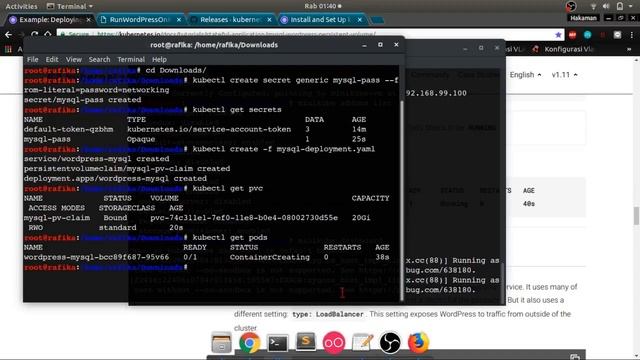Open the Files manager dock icon
Screen dimensions: 640x360
point(222,342)
